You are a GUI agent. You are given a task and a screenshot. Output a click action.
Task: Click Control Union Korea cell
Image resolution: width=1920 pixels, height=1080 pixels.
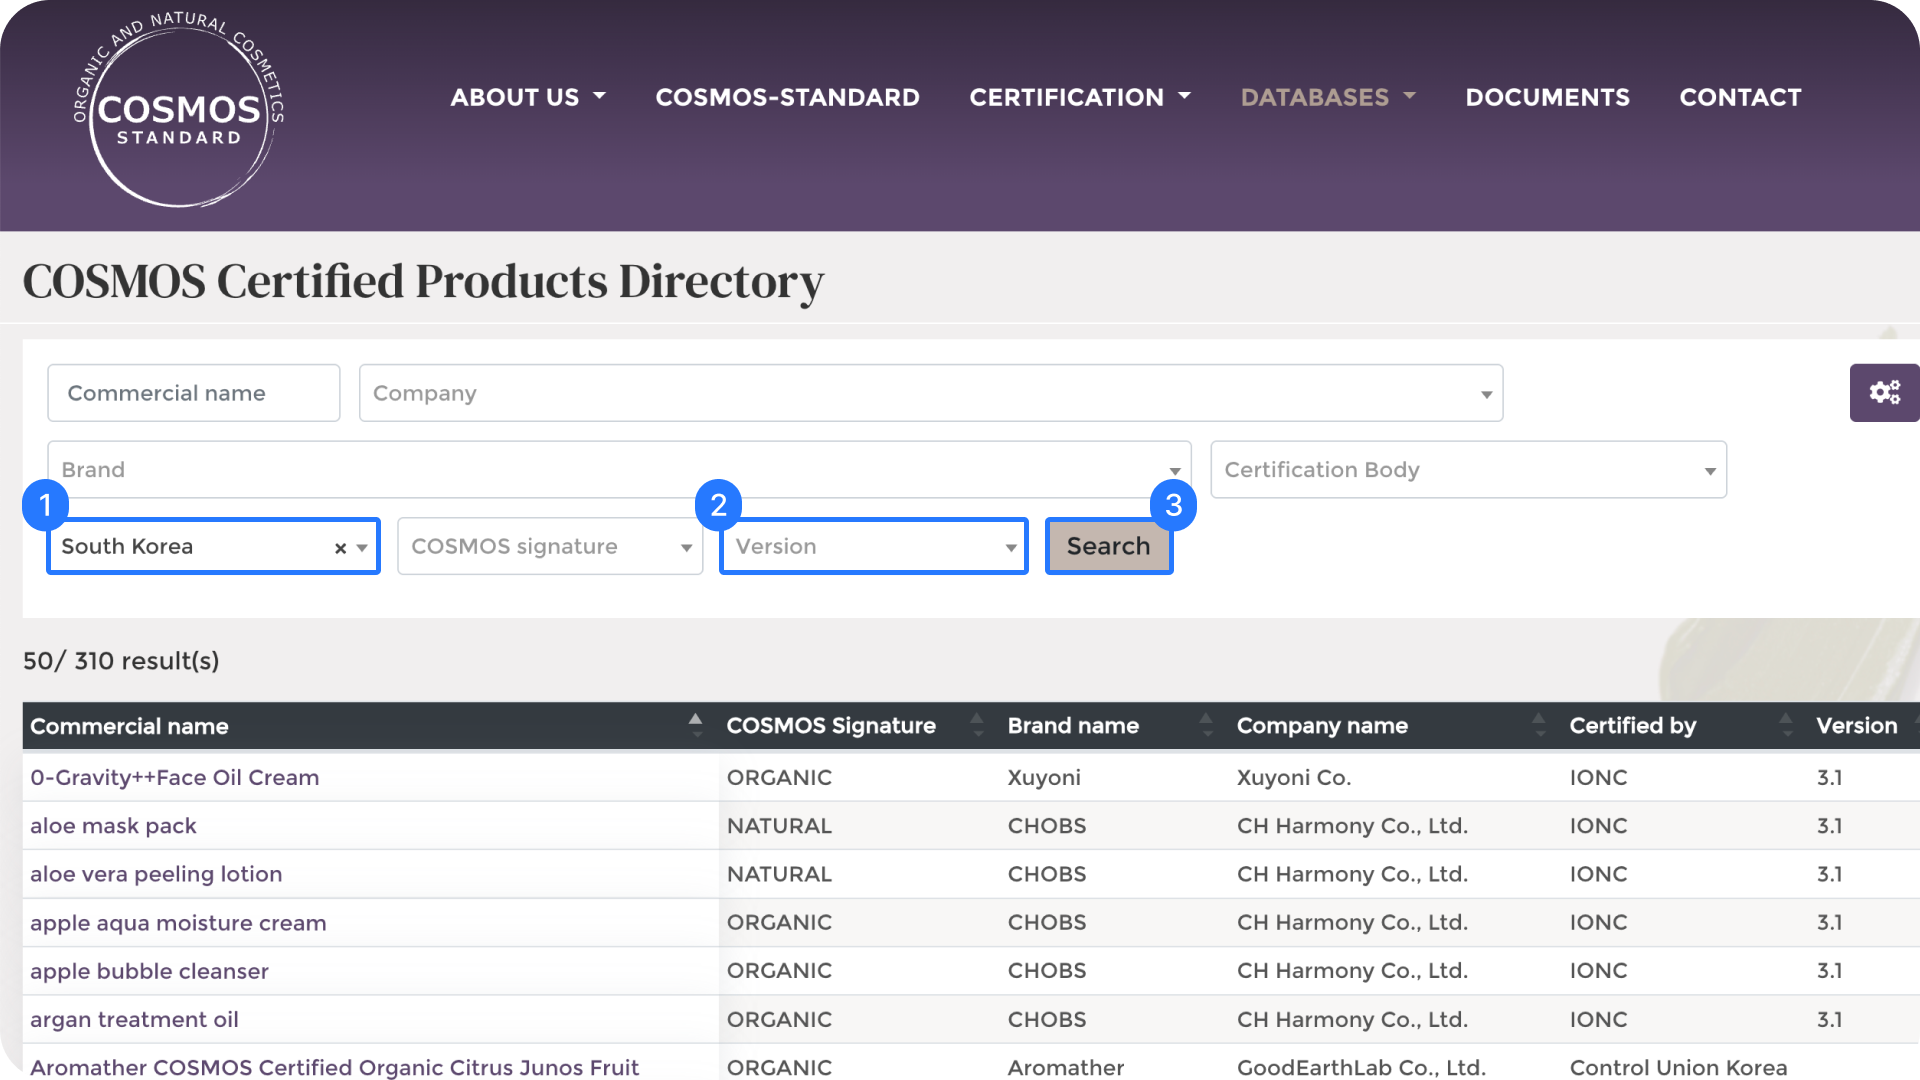(x=1678, y=1067)
